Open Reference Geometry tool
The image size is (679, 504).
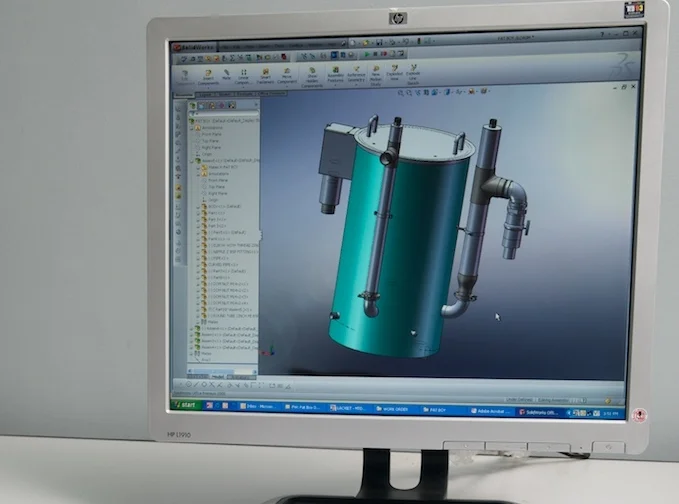(356, 75)
